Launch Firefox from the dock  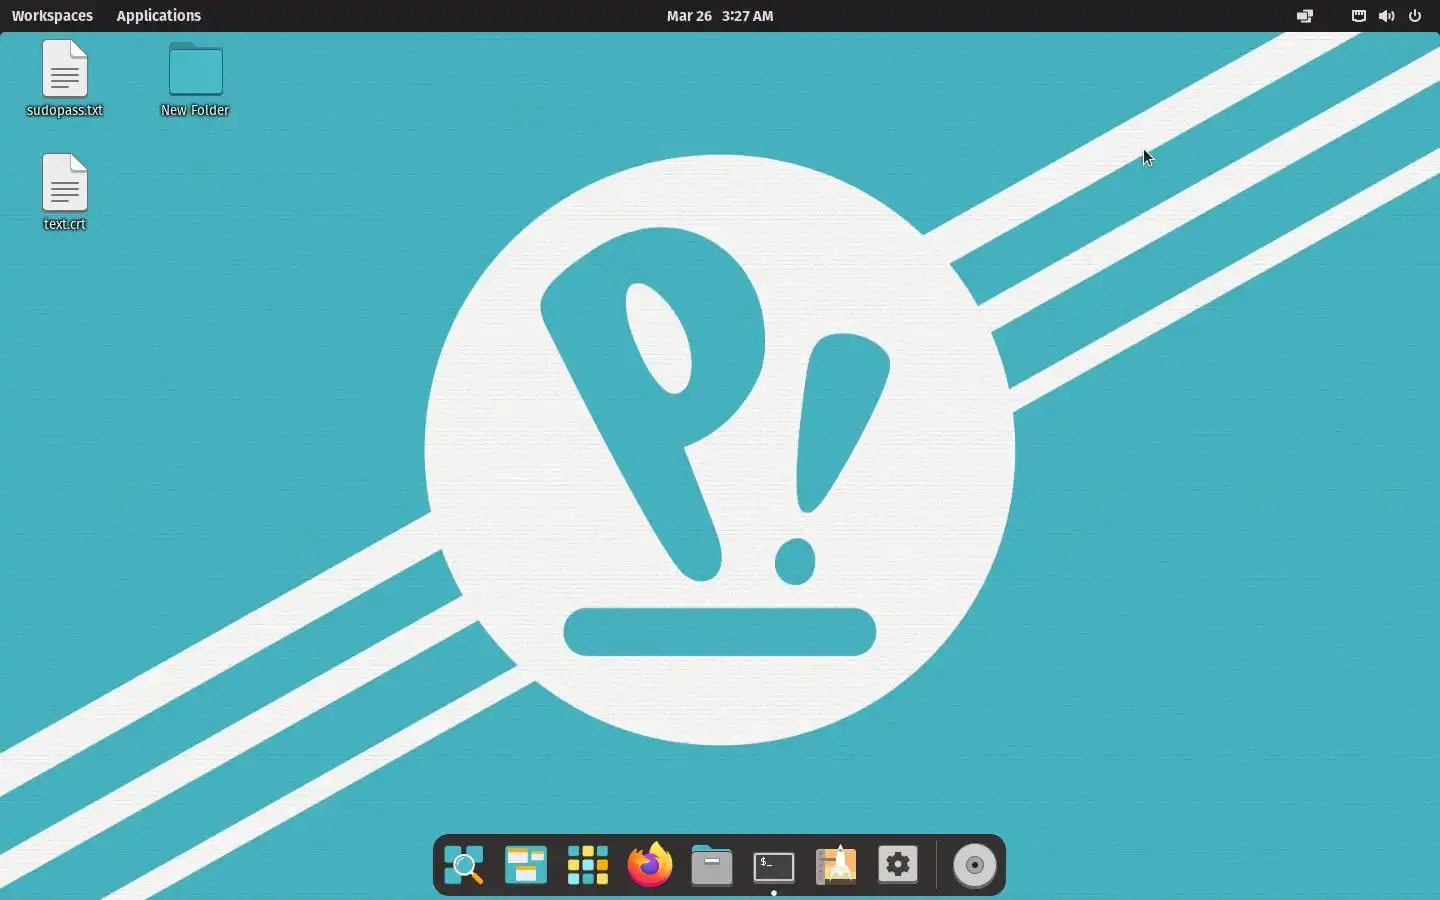click(650, 865)
